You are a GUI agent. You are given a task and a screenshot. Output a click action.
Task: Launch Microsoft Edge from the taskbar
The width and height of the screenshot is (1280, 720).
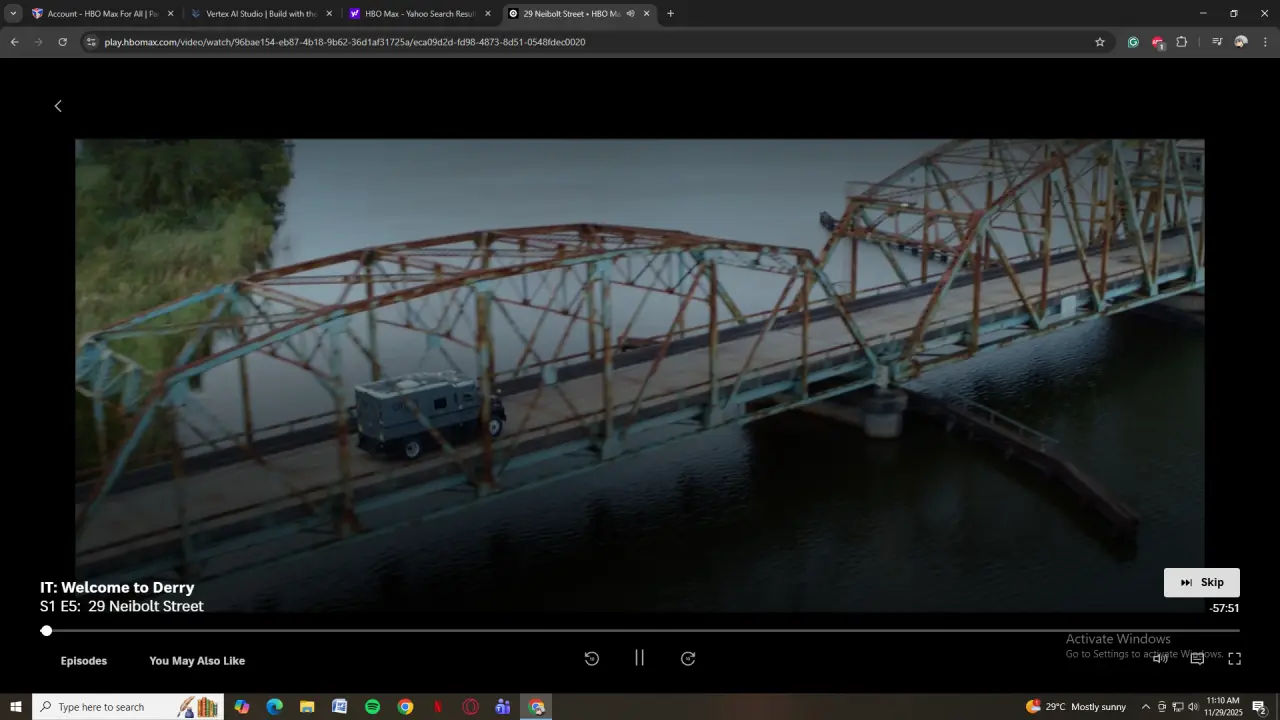pyautogui.click(x=274, y=707)
